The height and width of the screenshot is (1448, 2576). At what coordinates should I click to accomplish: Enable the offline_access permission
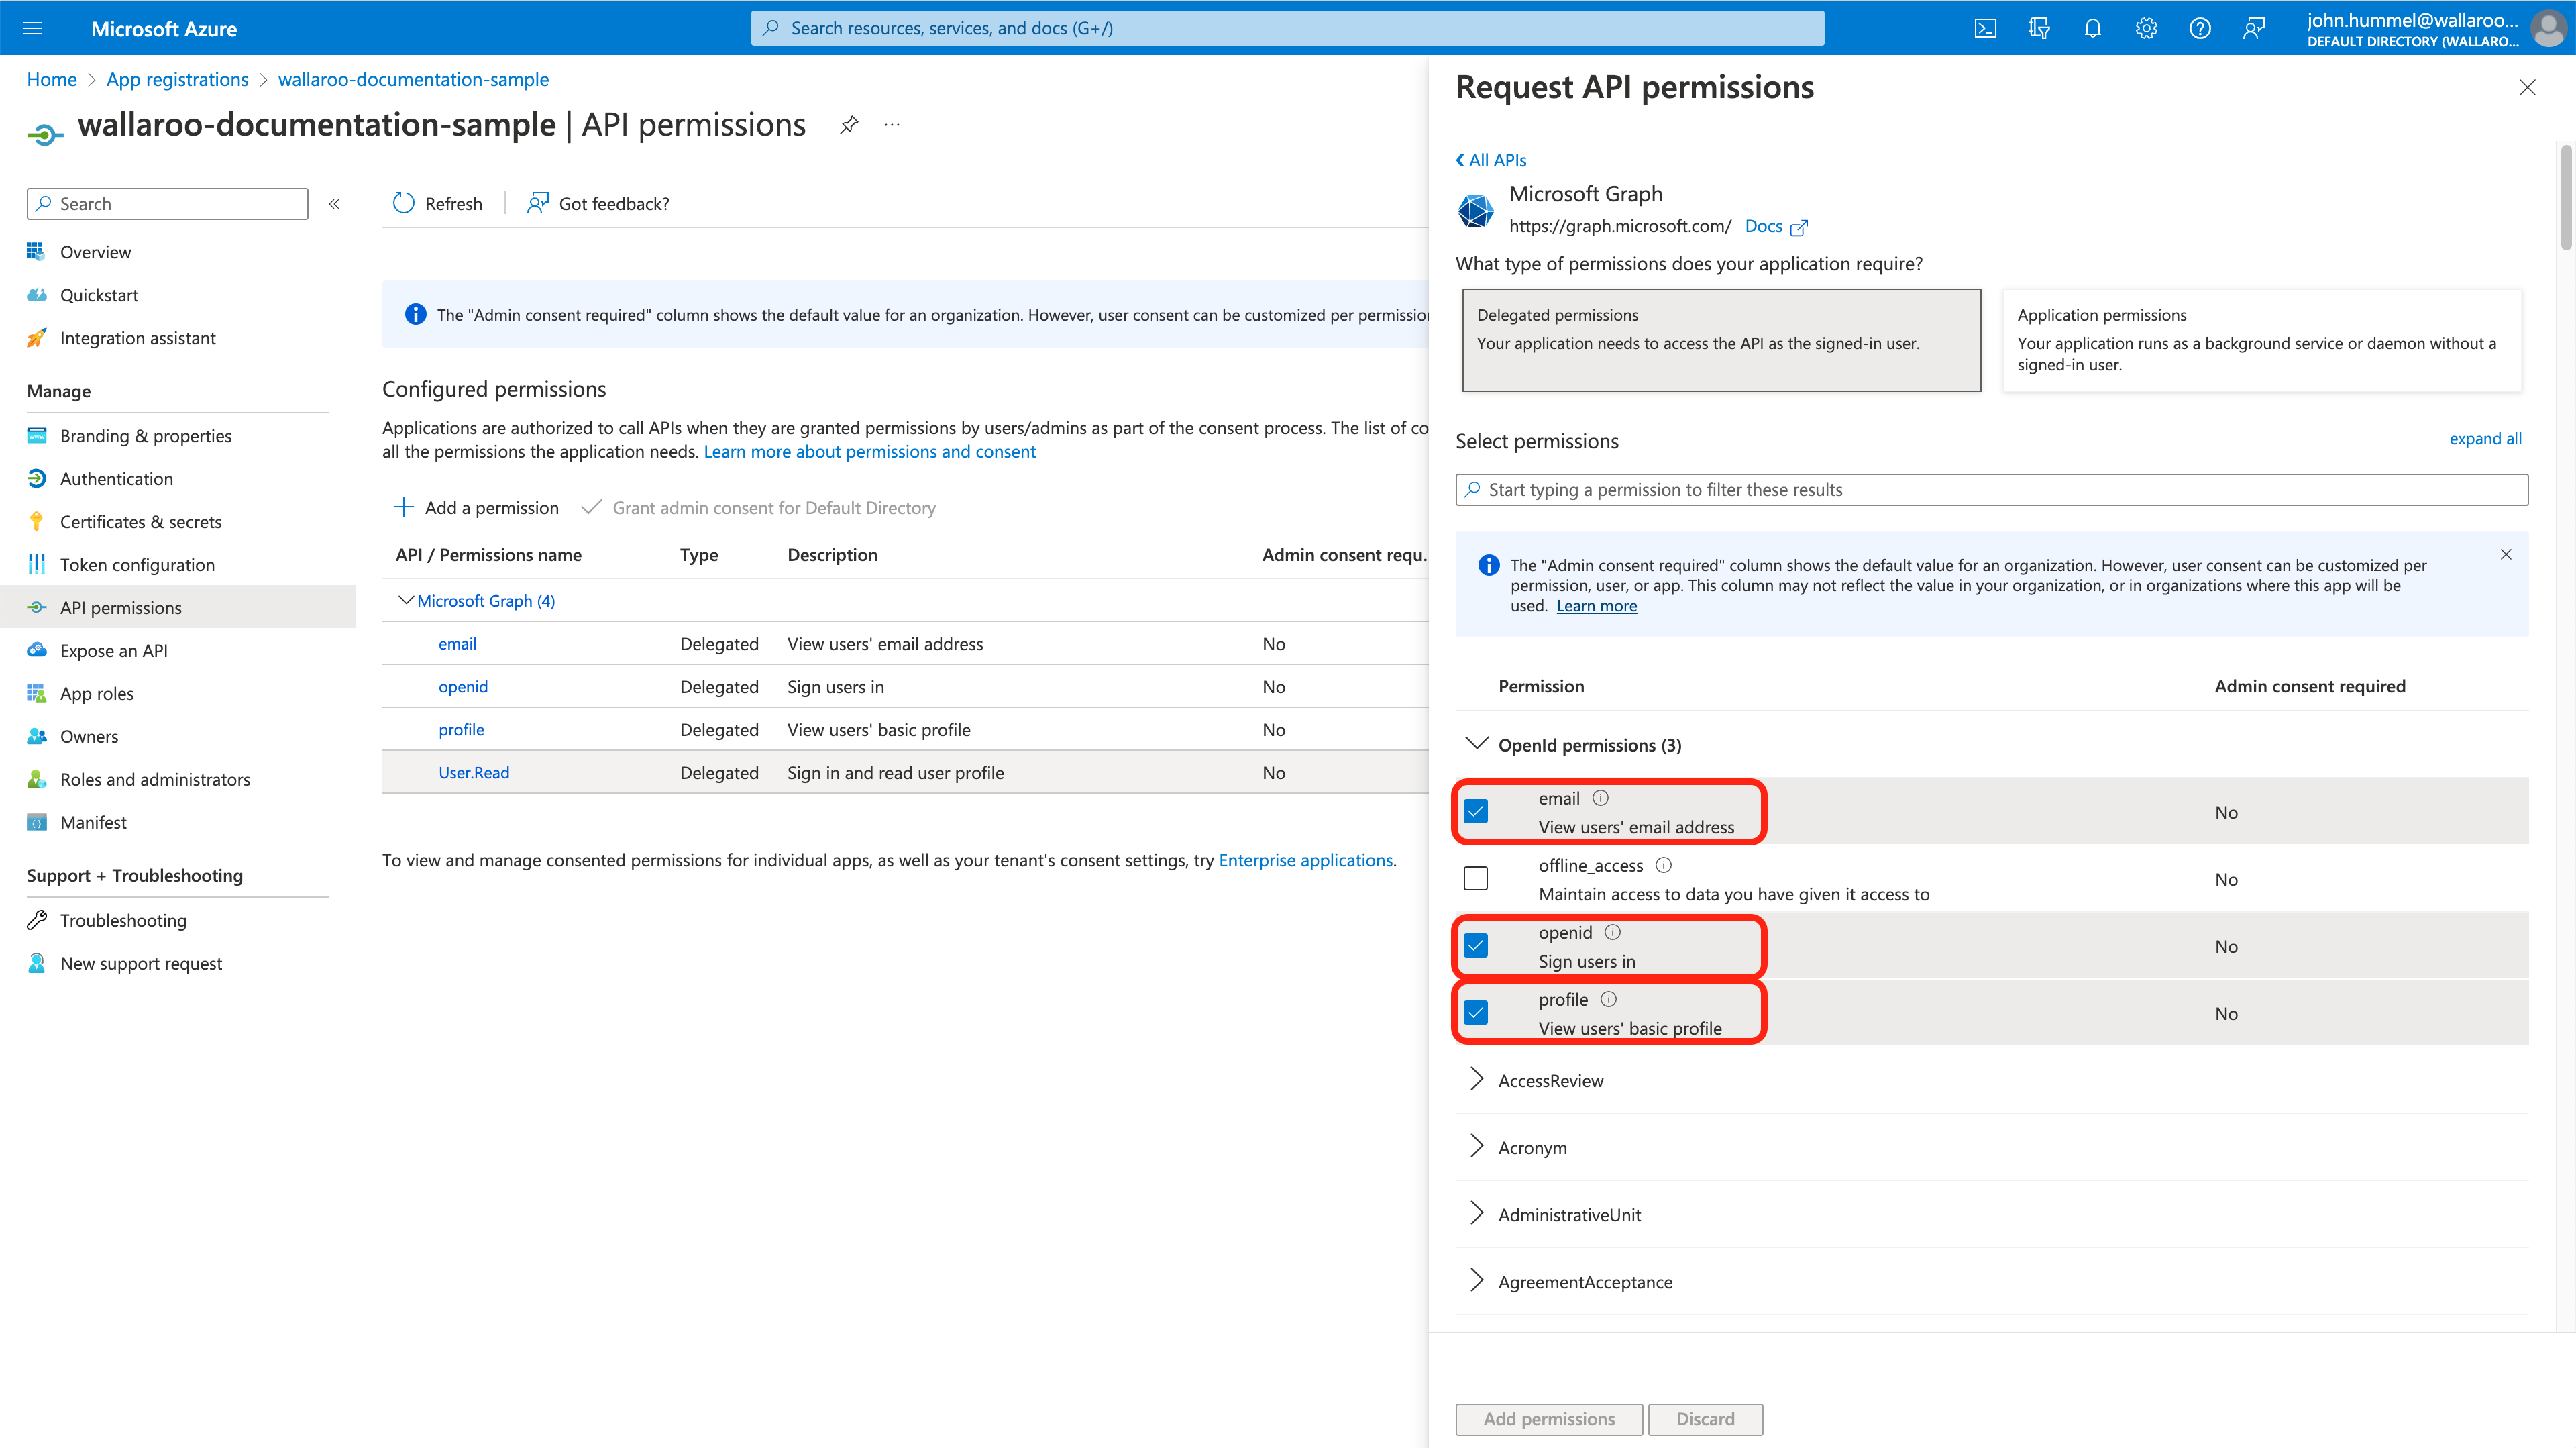pyautogui.click(x=1475, y=878)
